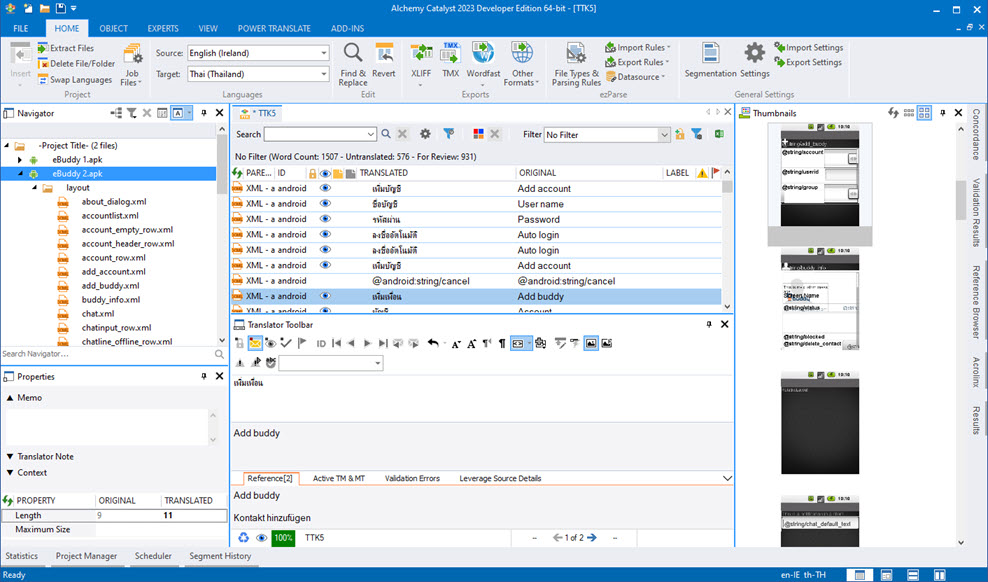The image size is (988, 582).
Task: Expand the eBuddy 1.apk tree node
Action: tap(20, 160)
